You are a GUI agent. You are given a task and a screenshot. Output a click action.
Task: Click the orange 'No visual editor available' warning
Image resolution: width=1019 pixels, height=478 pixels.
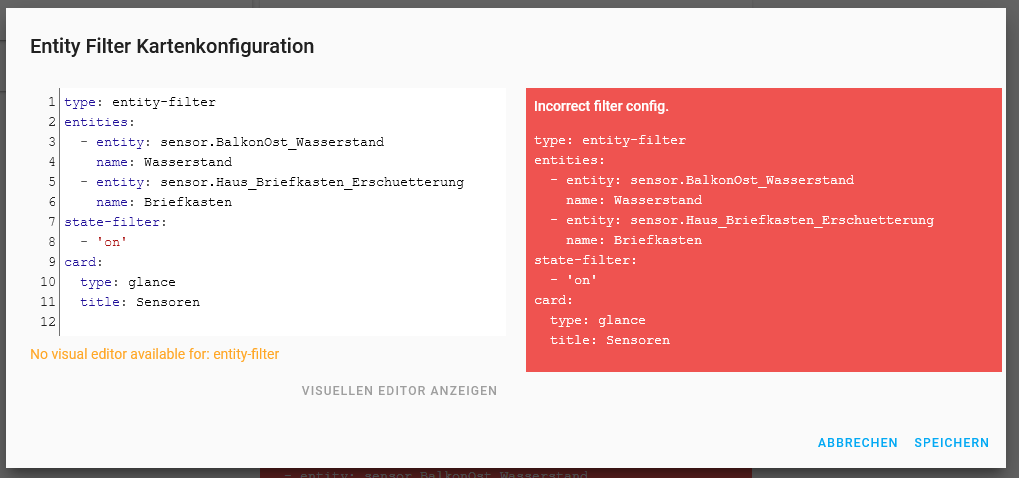point(155,354)
